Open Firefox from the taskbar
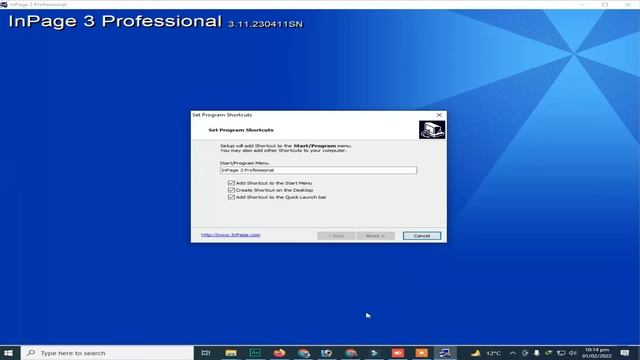The width and height of the screenshot is (640, 360). [x=279, y=353]
